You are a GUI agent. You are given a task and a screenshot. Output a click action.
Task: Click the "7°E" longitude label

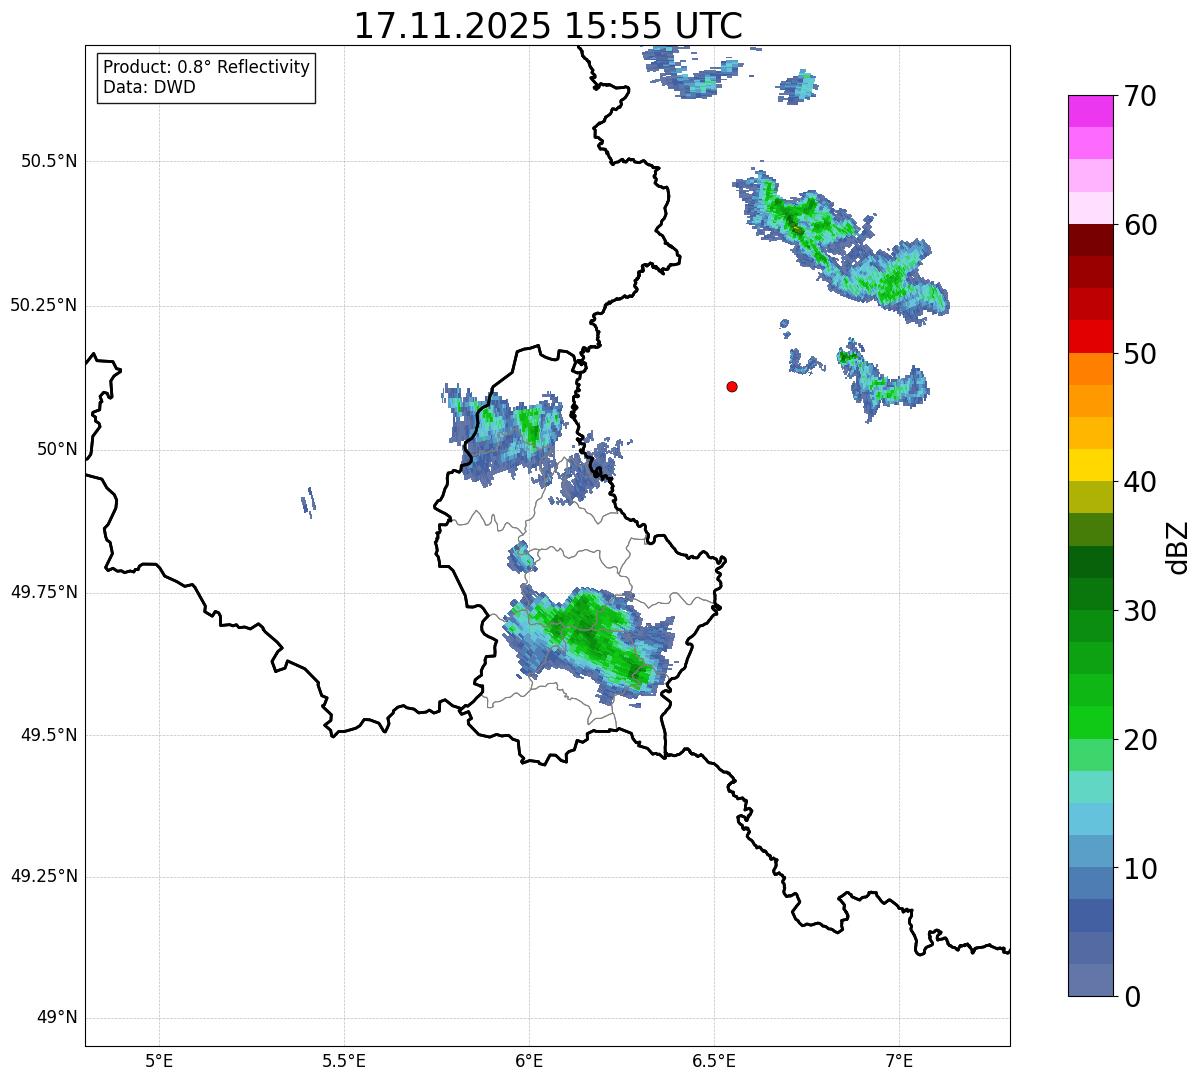point(899,1060)
